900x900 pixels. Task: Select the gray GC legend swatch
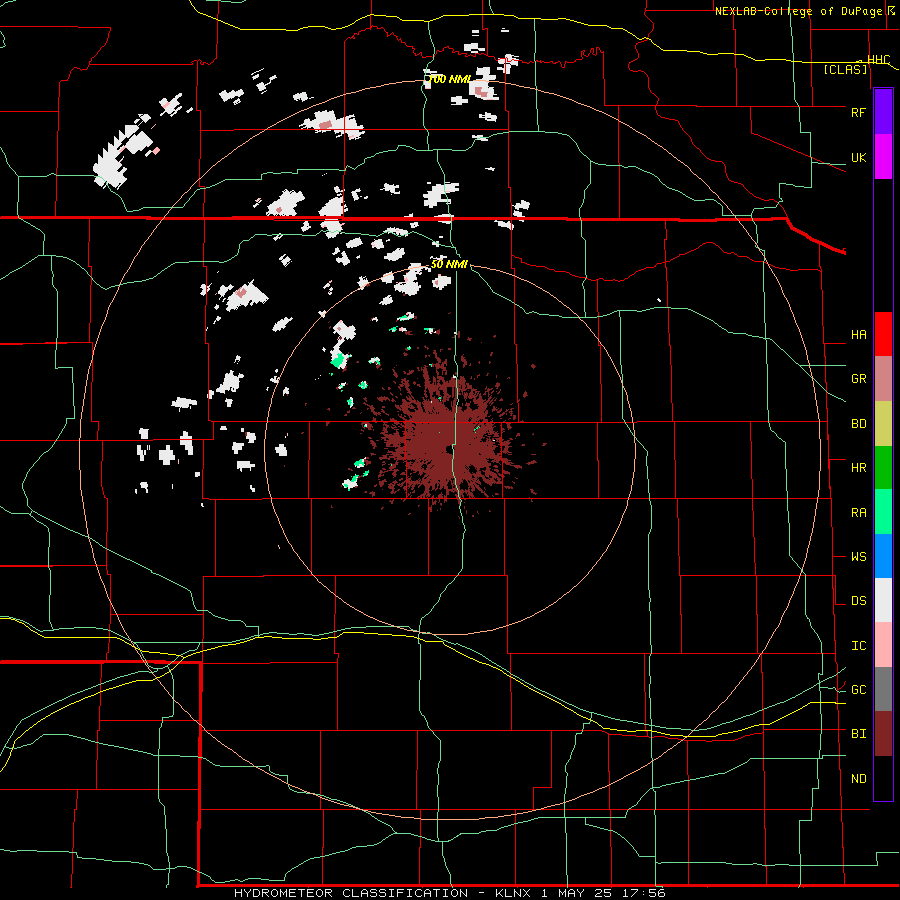pos(883,689)
